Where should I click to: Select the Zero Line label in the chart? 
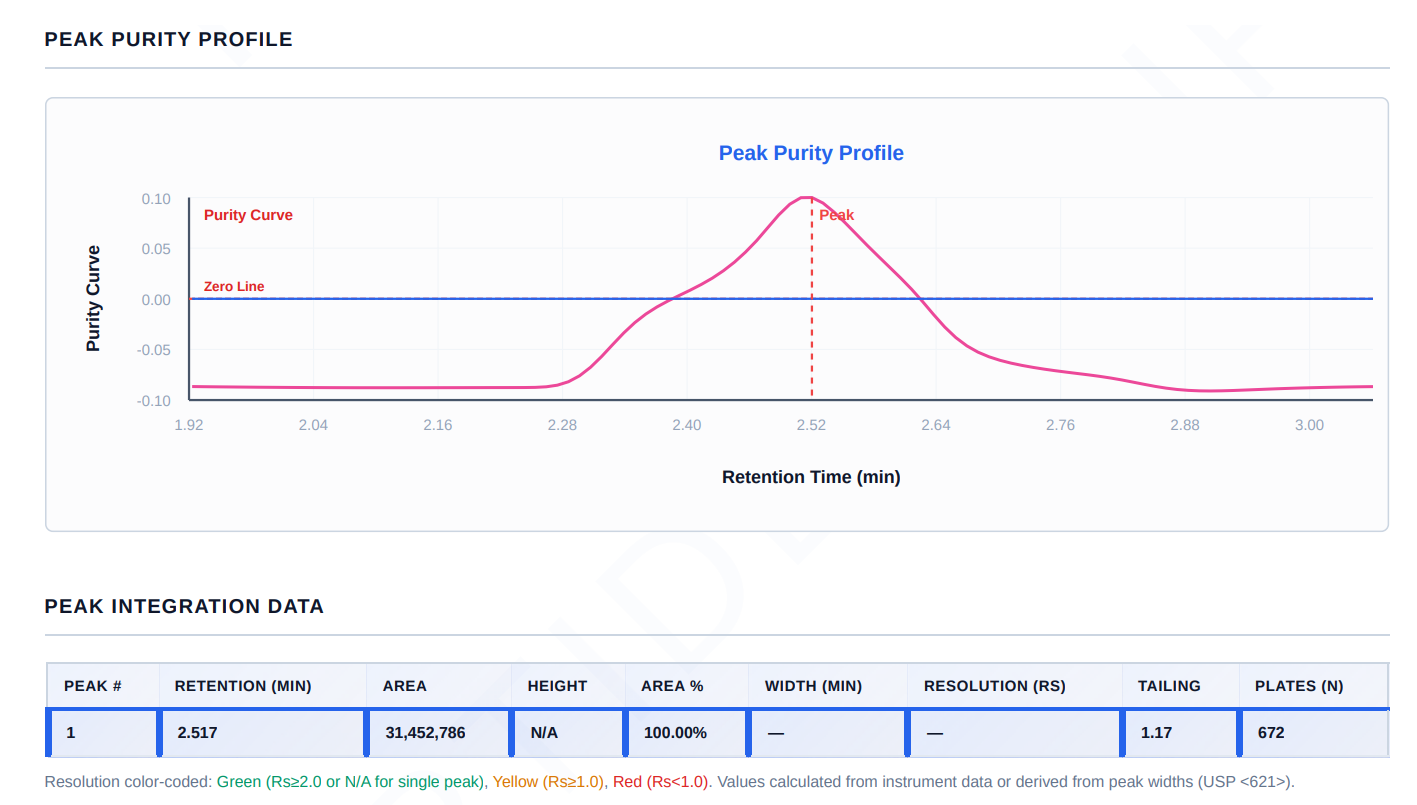[234, 287]
